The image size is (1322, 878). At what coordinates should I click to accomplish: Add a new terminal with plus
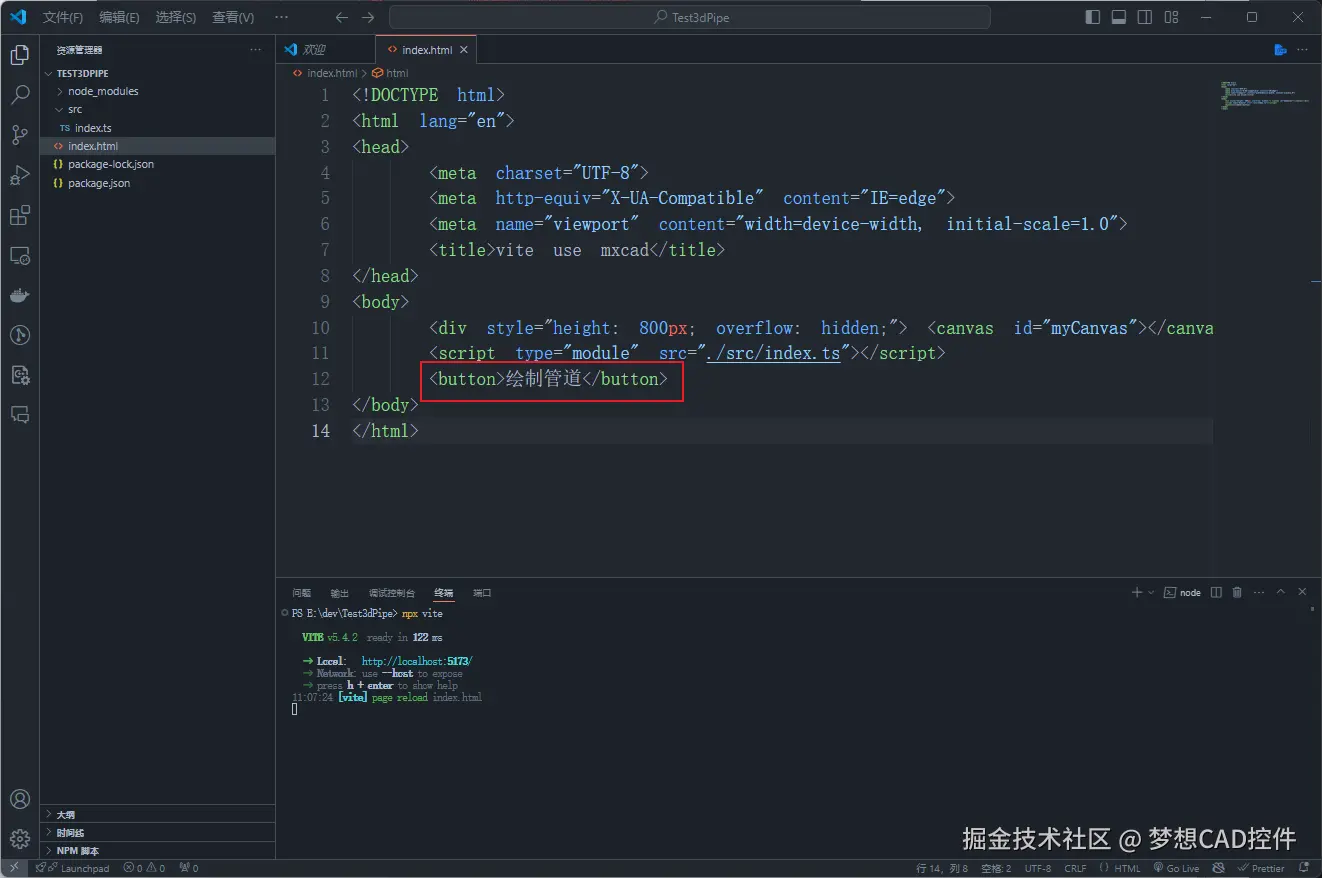coord(1136,592)
